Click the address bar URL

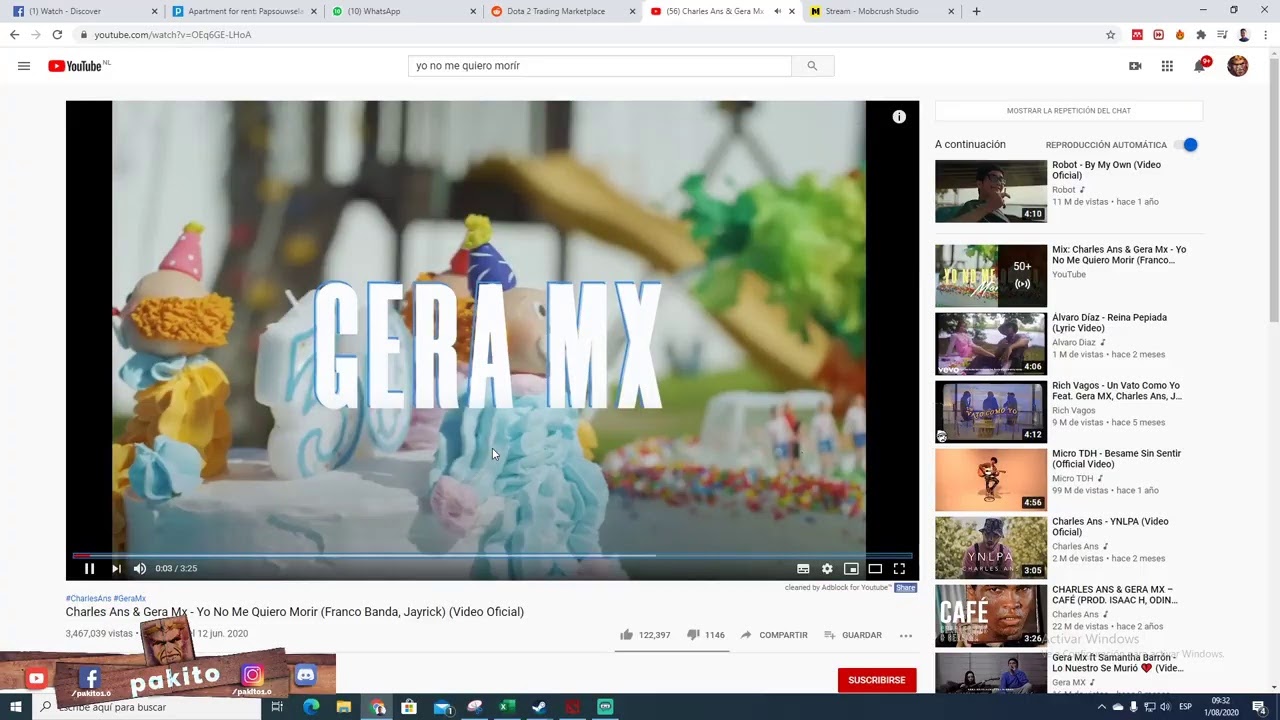[x=172, y=35]
